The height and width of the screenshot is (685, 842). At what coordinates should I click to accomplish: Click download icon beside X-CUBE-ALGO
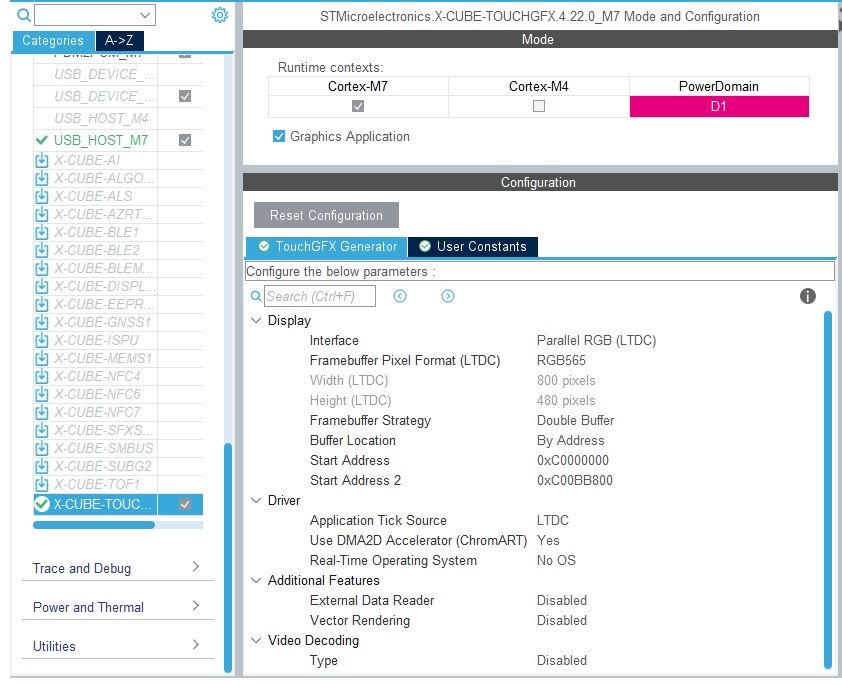41,178
